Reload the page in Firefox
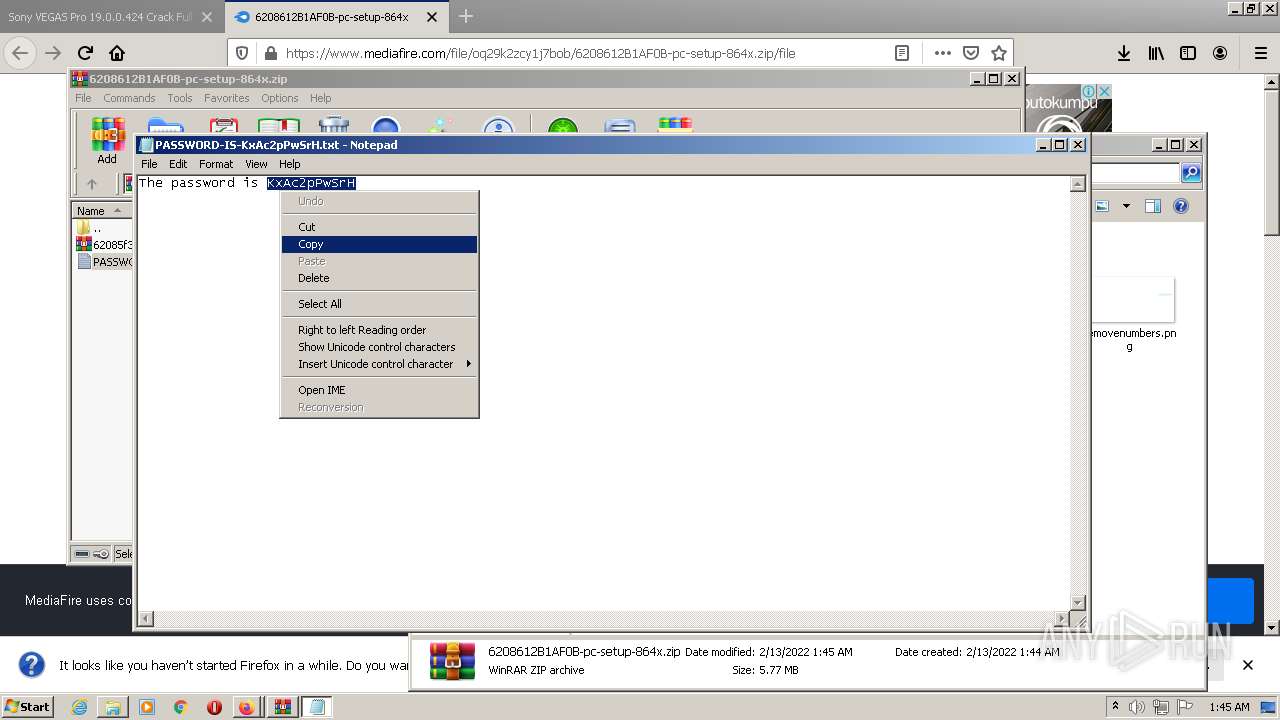This screenshot has width=1280, height=720. click(85, 53)
